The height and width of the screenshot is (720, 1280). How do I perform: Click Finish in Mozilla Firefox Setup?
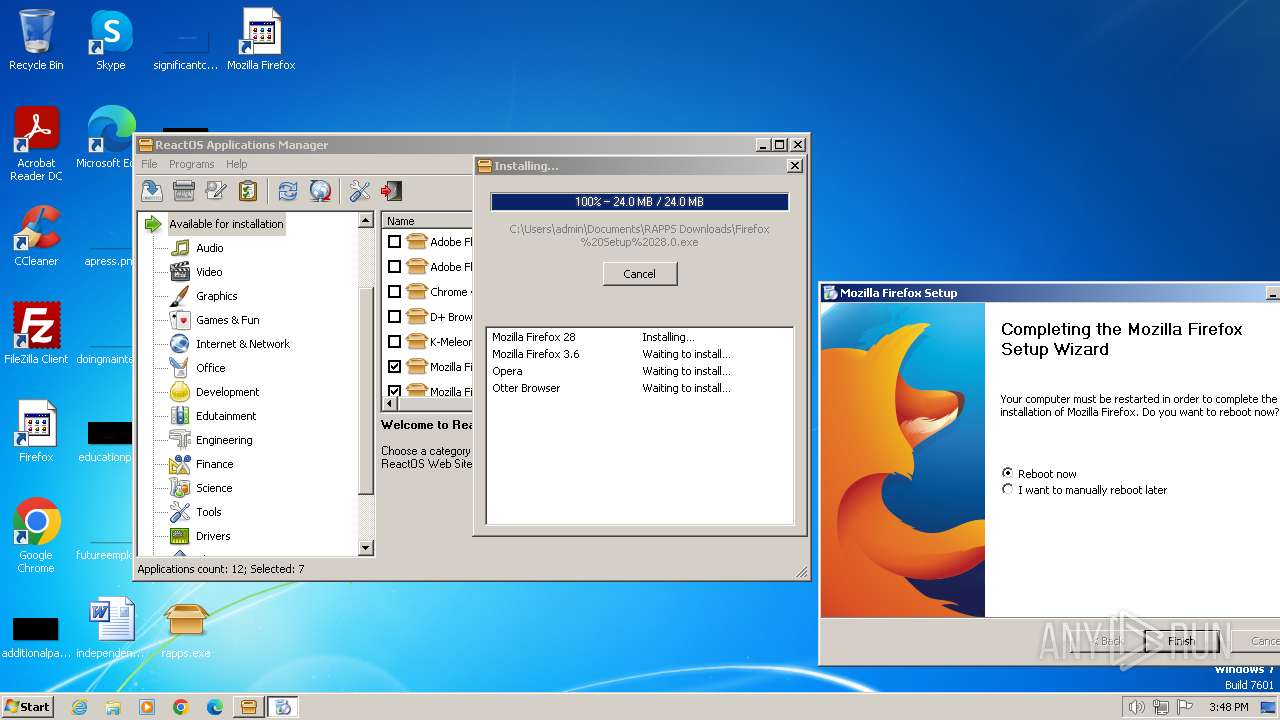(x=1181, y=641)
